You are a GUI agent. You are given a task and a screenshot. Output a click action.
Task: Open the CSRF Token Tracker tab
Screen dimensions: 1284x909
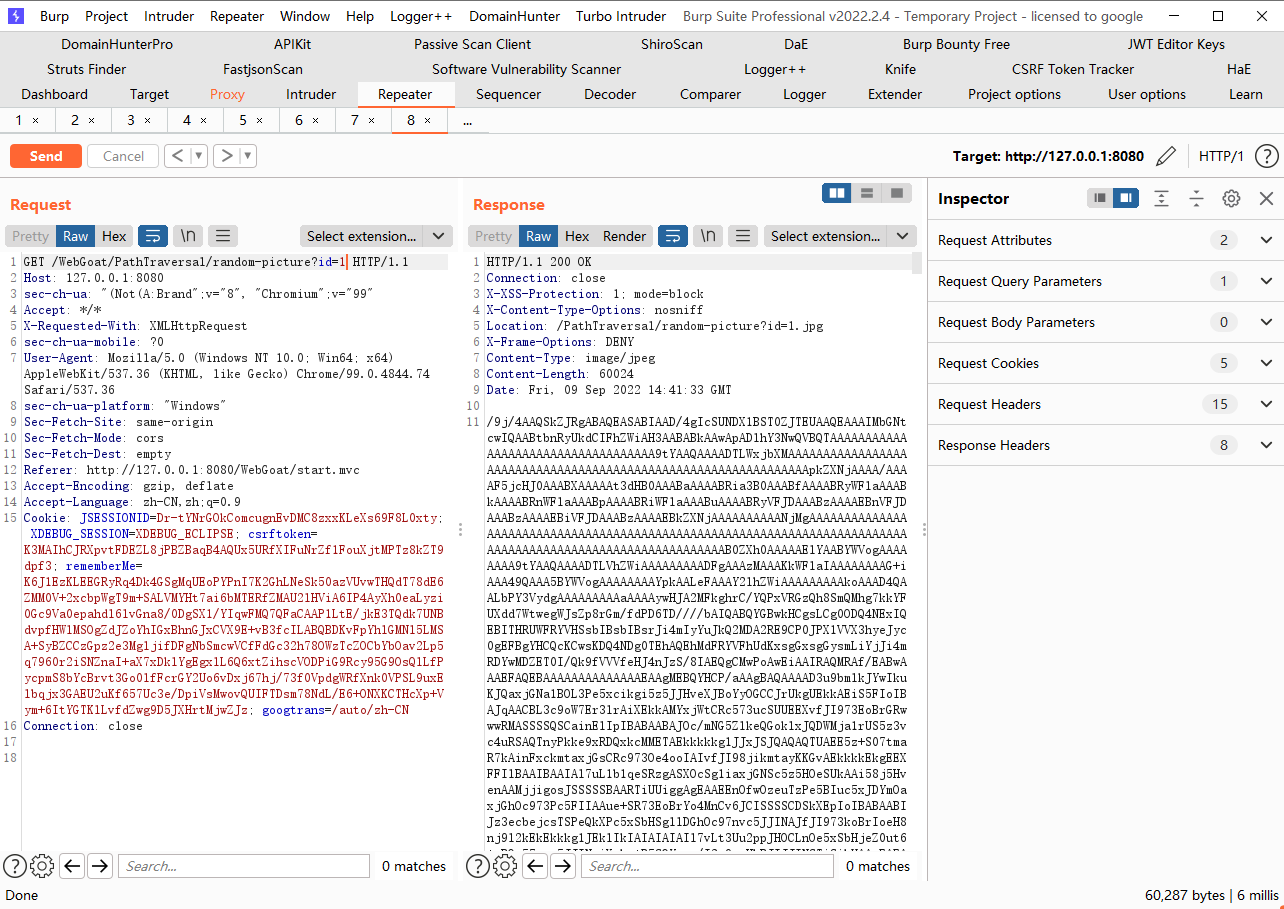pos(1073,69)
